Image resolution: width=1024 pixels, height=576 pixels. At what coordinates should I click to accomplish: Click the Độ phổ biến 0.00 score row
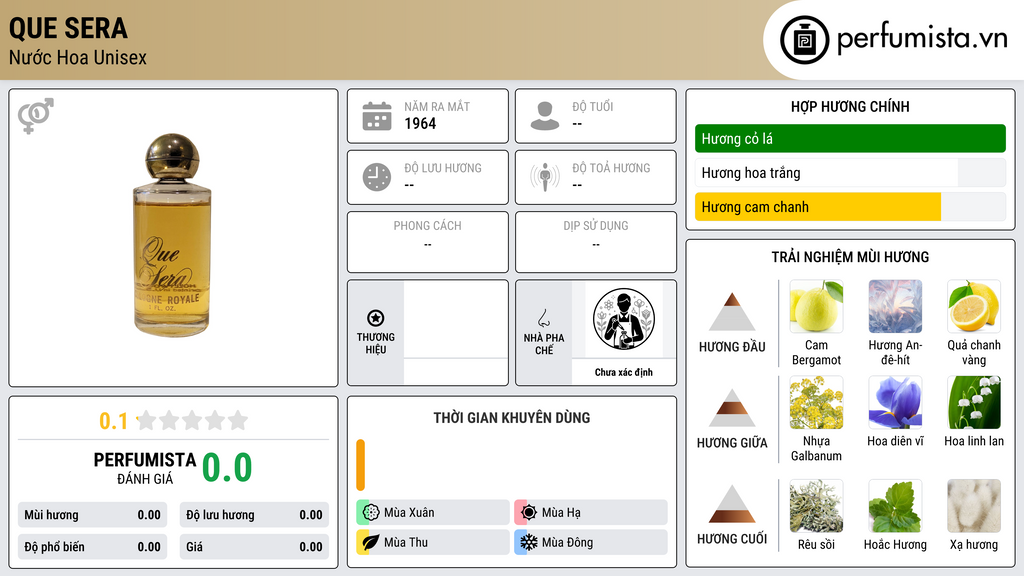(92, 547)
